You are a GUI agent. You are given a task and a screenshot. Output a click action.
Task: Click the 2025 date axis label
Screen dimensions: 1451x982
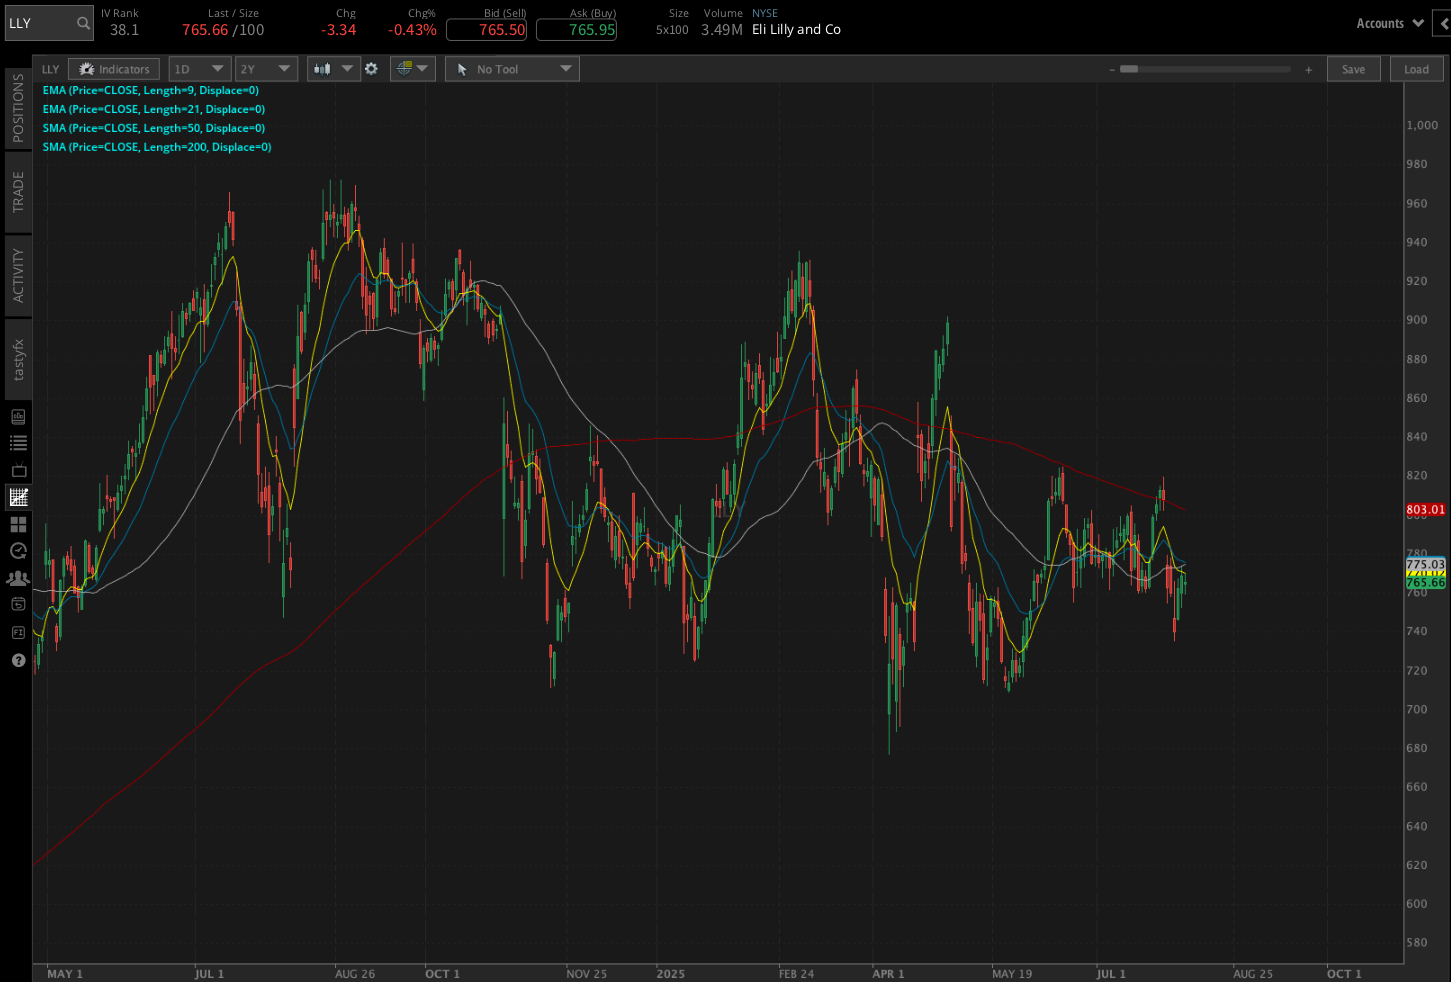(x=670, y=974)
